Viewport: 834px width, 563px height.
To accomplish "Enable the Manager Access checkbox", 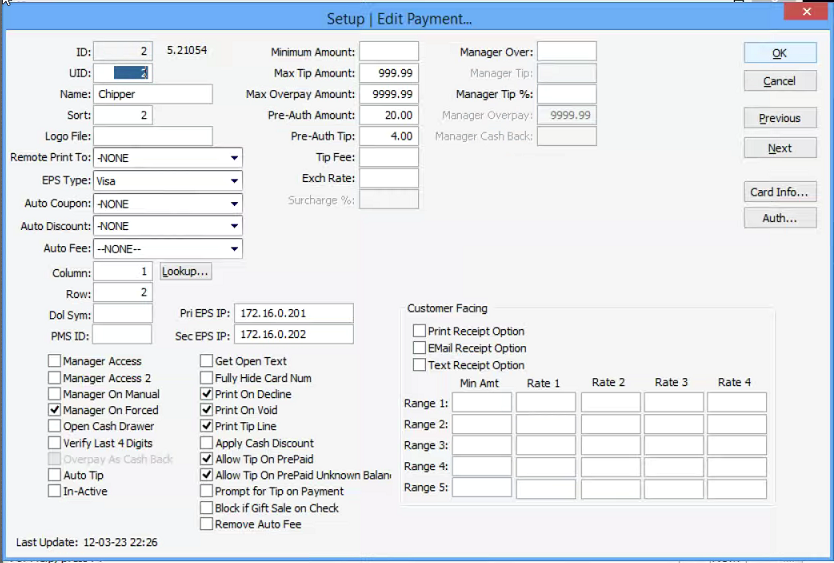I will point(54,362).
